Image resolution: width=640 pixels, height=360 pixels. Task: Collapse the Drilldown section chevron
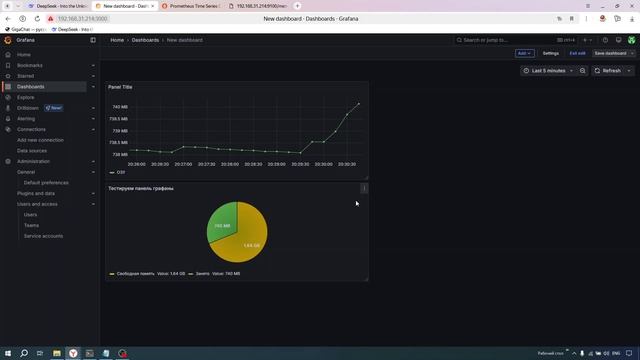click(x=93, y=108)
